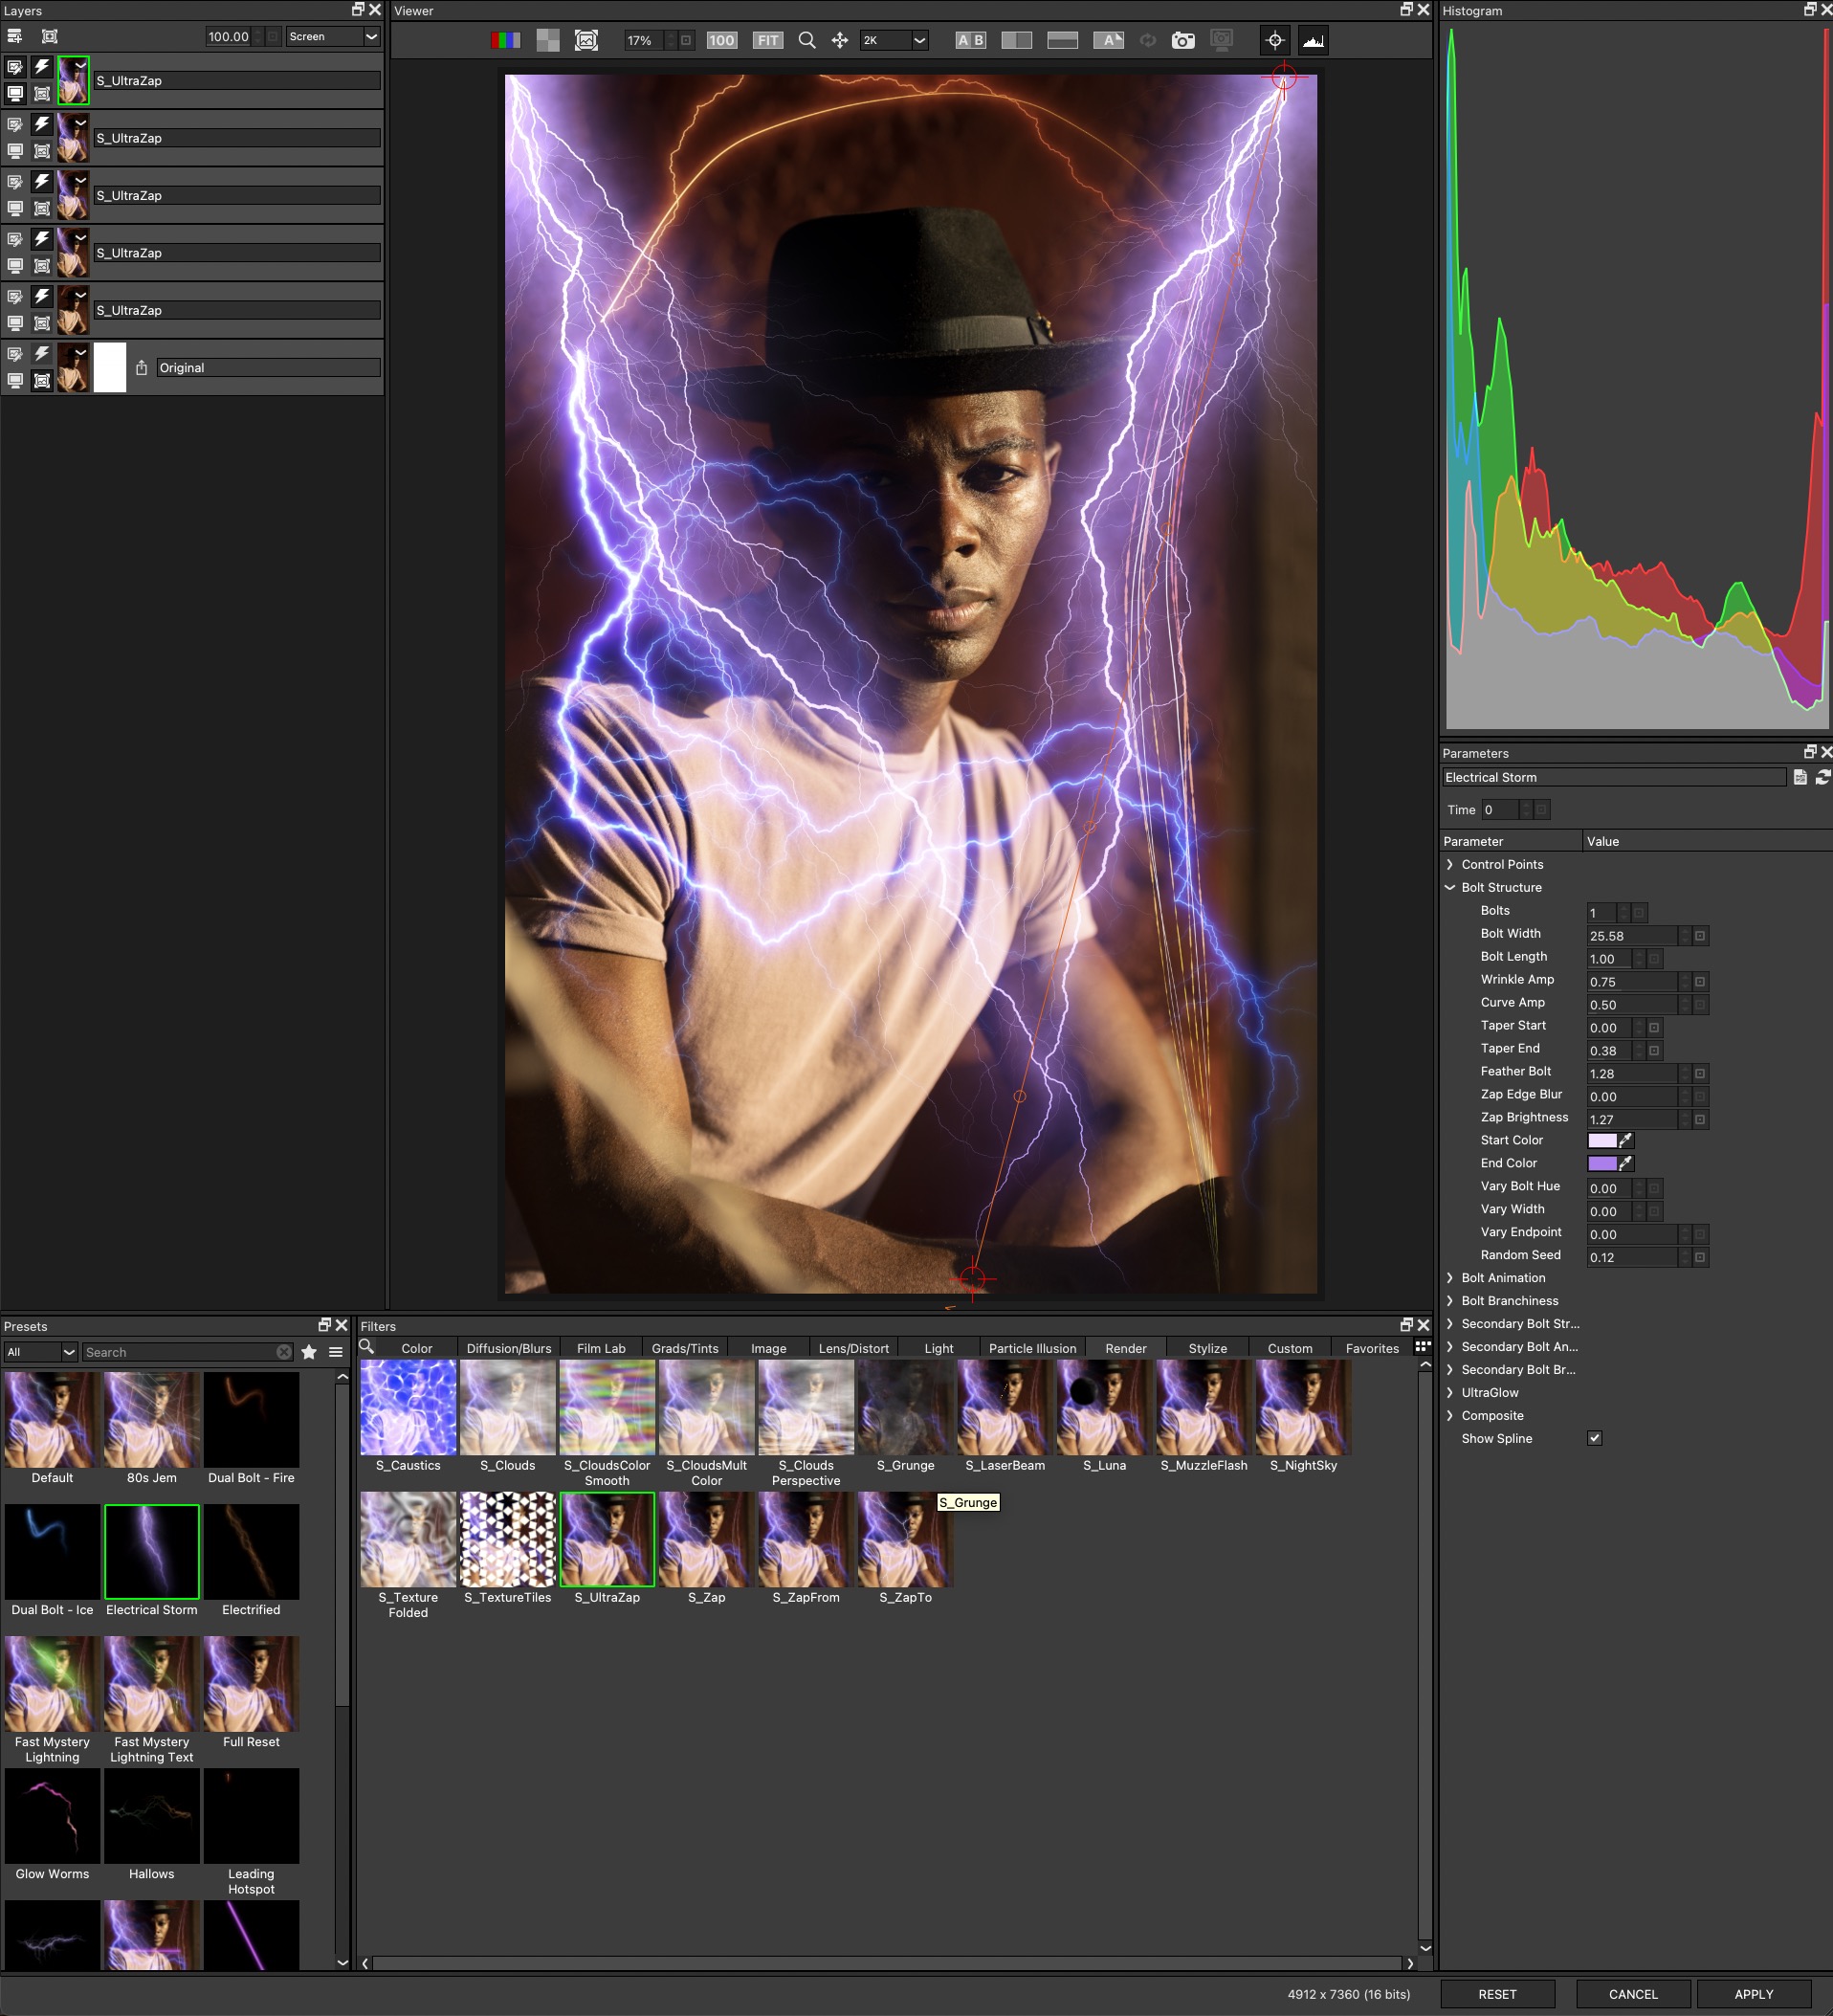Click the add layer icon in Layers panel
This screenshot has width=1833, height=2016.
point(15,36)
